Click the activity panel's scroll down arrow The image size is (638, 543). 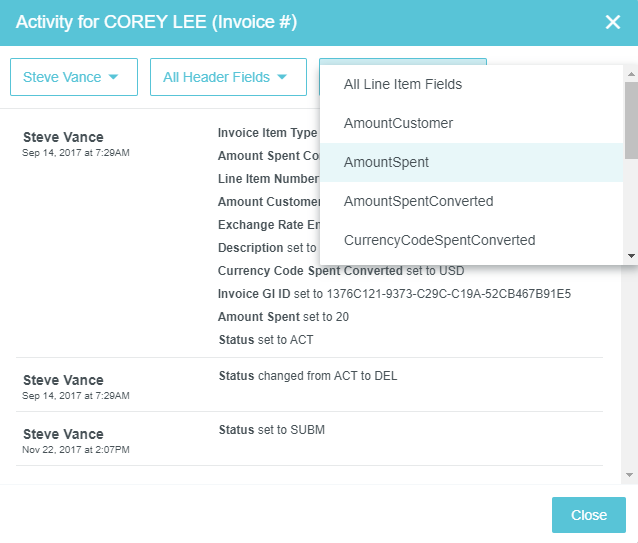[x=629, y=475]
